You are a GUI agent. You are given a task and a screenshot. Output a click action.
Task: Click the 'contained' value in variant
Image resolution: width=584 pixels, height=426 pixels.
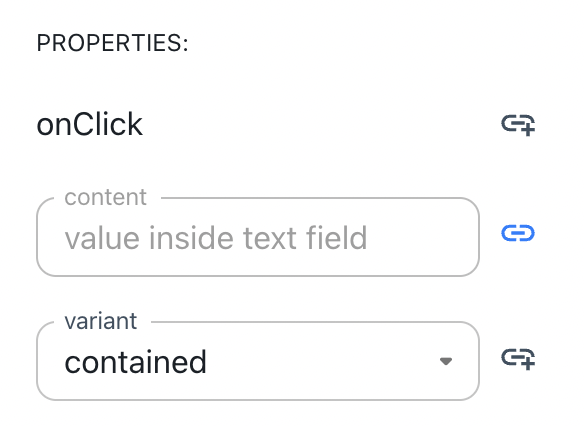136,362
